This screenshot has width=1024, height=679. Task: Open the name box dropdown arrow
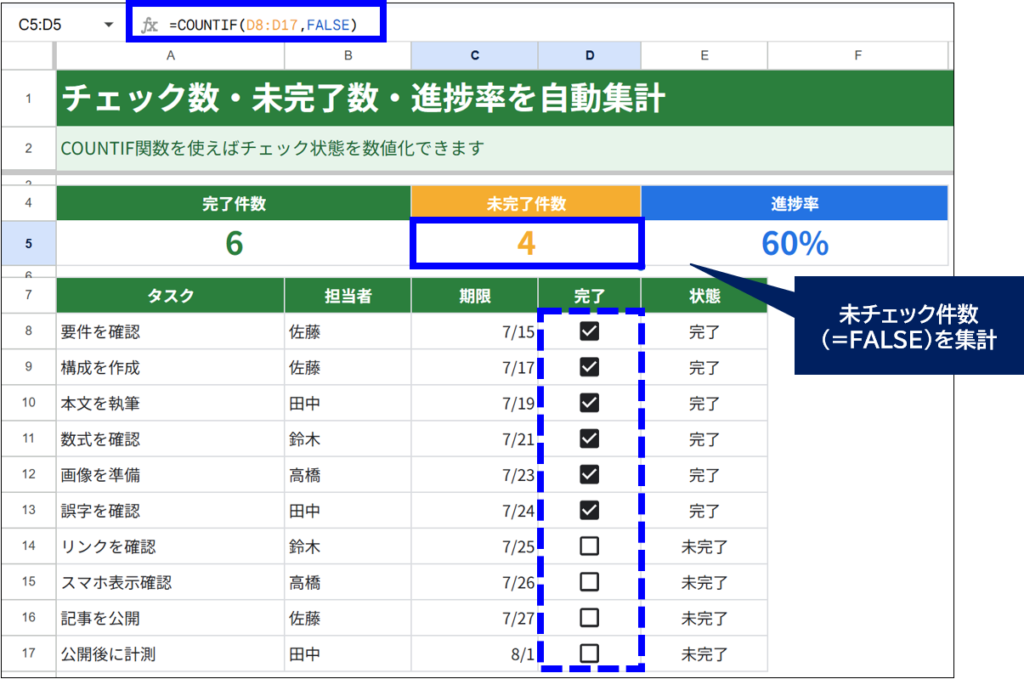click(108, 25)
